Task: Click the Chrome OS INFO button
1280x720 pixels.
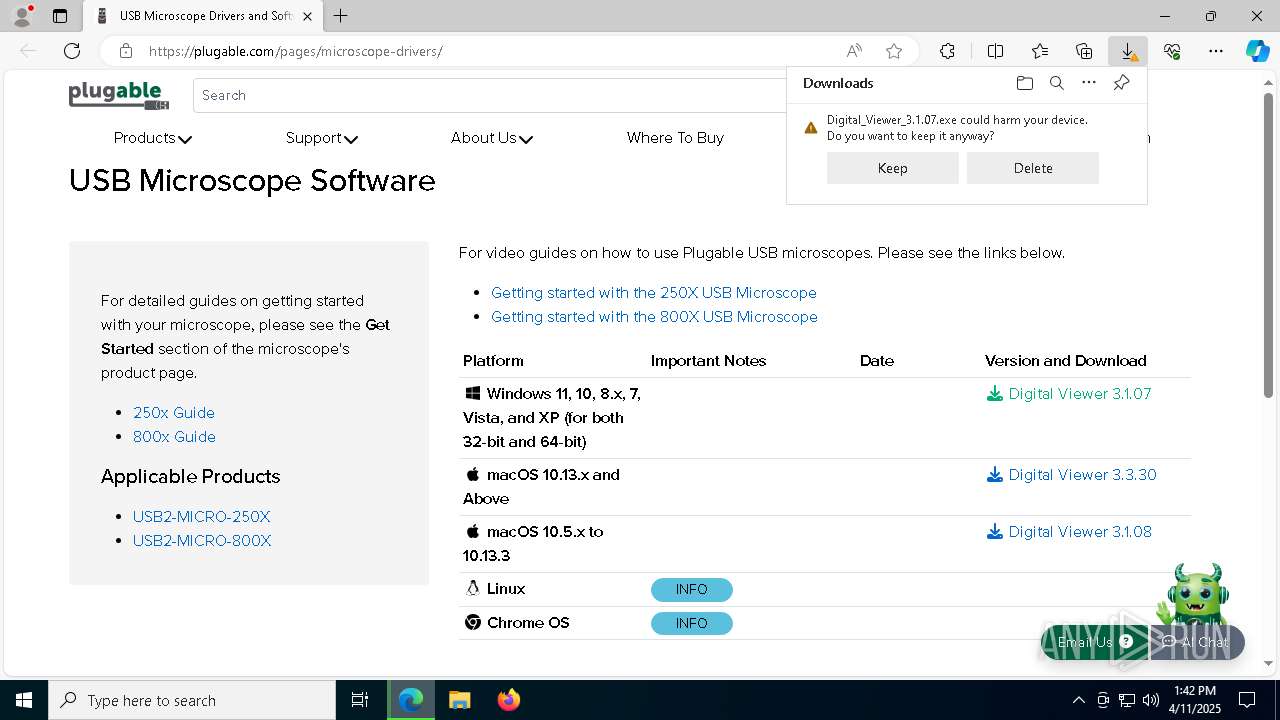Action: click(691, 623)
